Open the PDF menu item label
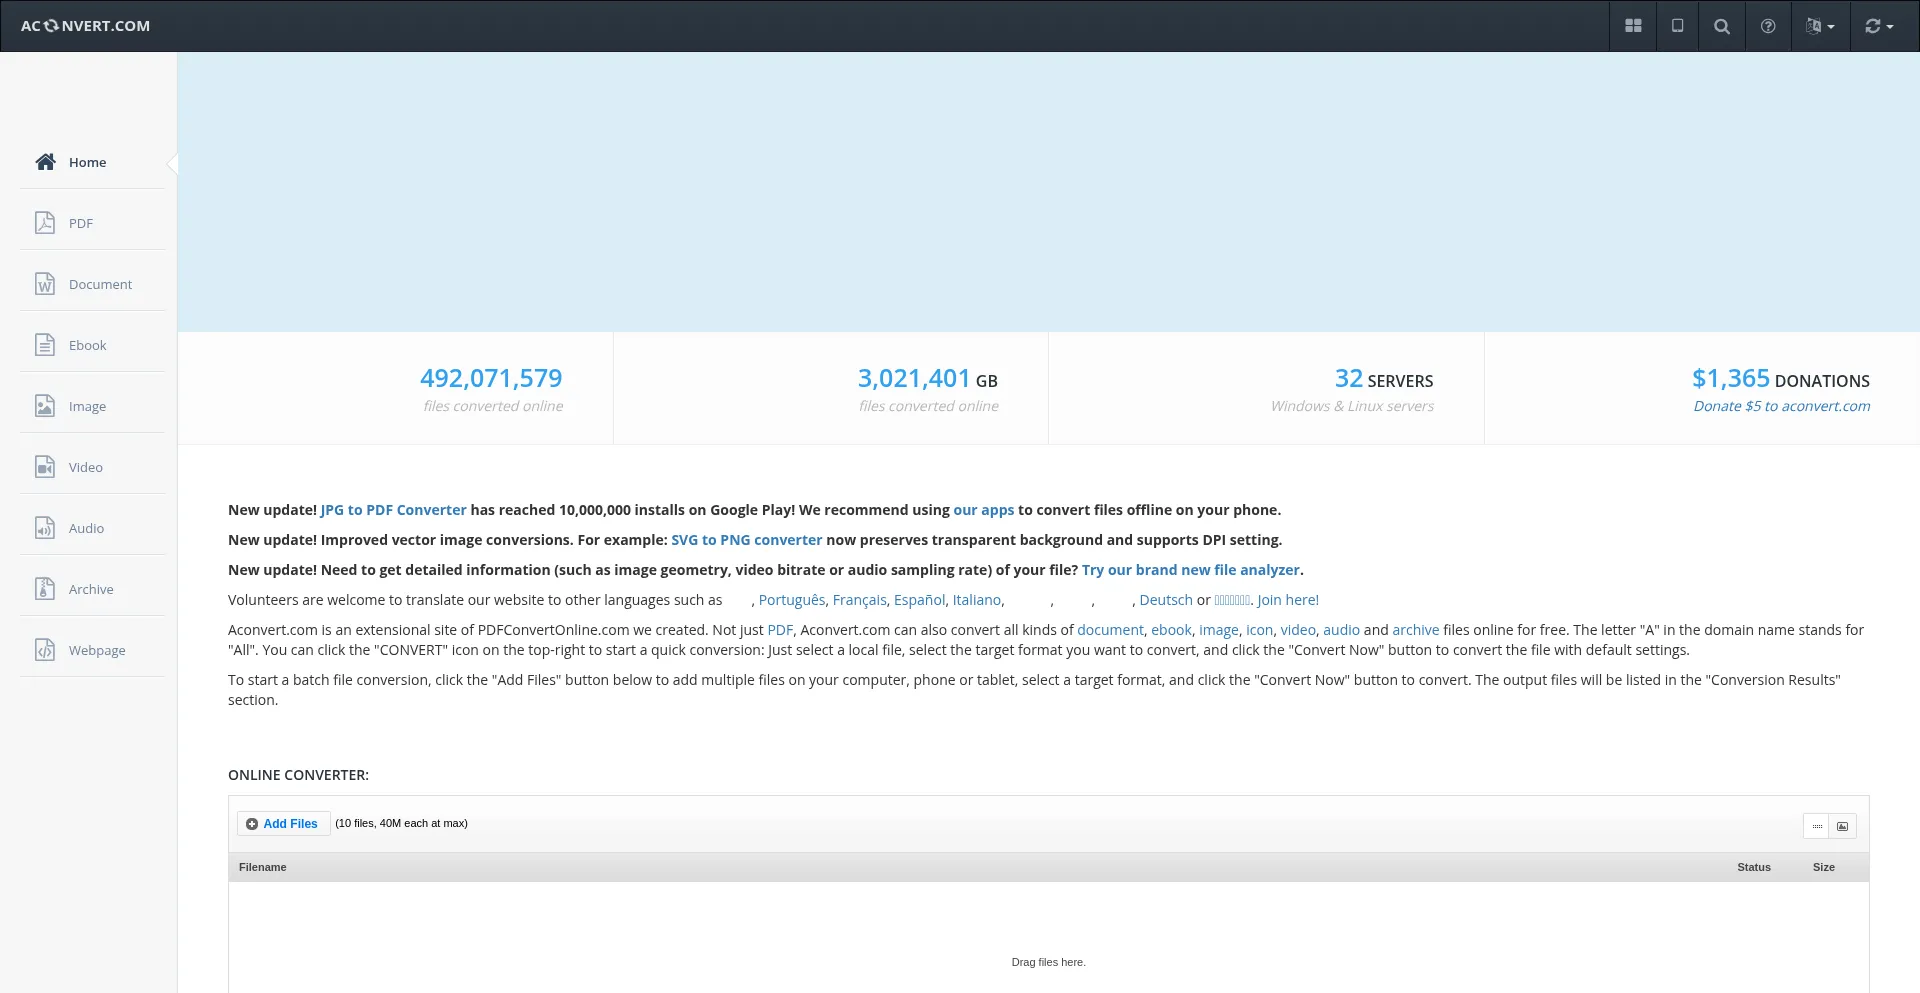1920x993 pixels. pos(81,224)
